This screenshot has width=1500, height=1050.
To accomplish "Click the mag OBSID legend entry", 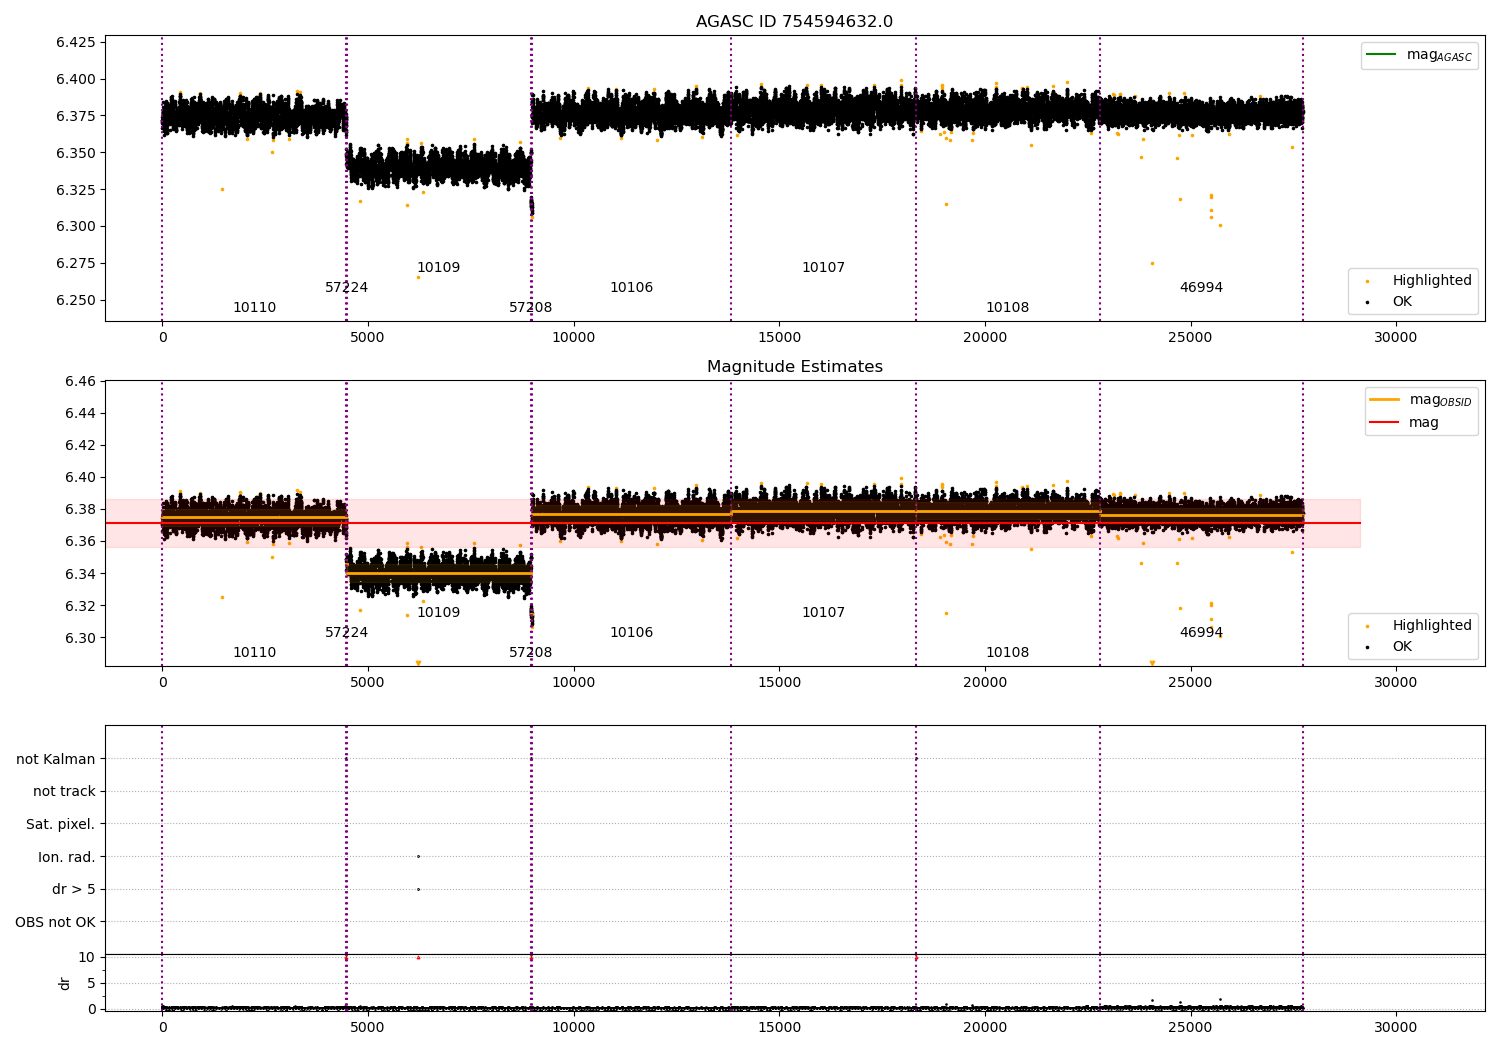I will tap(1440, 400).
